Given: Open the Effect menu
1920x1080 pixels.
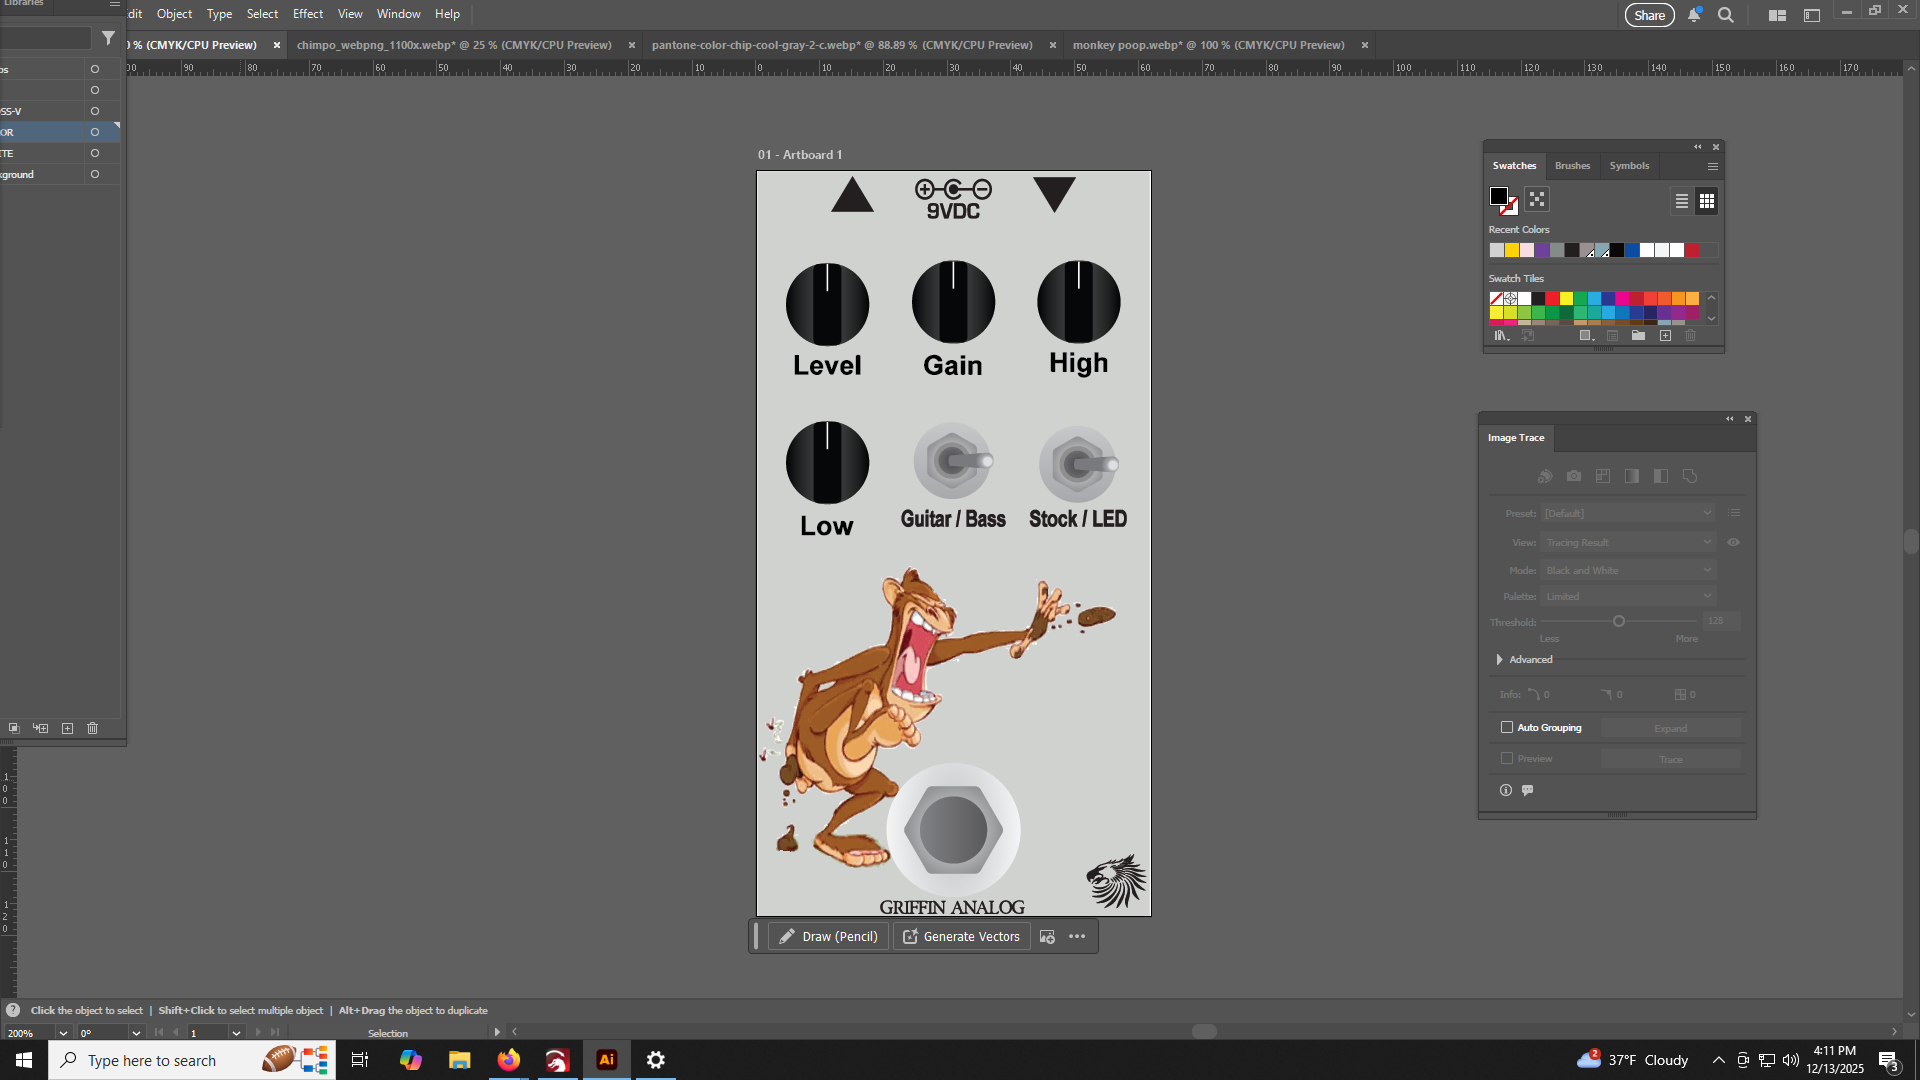Looking at the screenshot, I should [x=308, y=14].
